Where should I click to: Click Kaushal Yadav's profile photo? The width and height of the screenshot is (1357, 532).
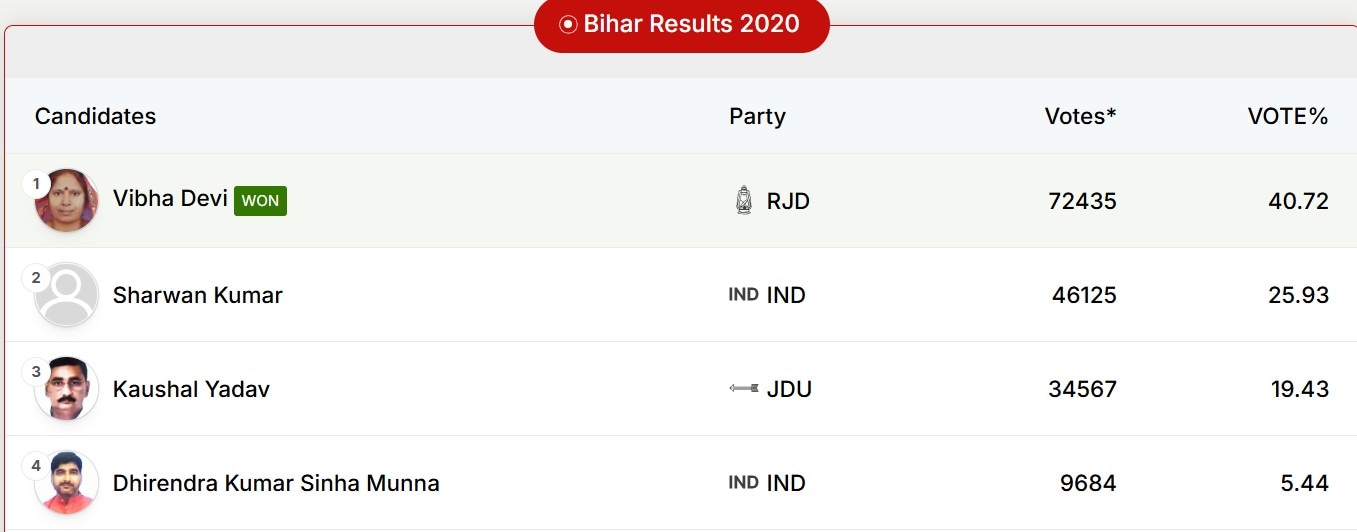[x=67, y=389]
